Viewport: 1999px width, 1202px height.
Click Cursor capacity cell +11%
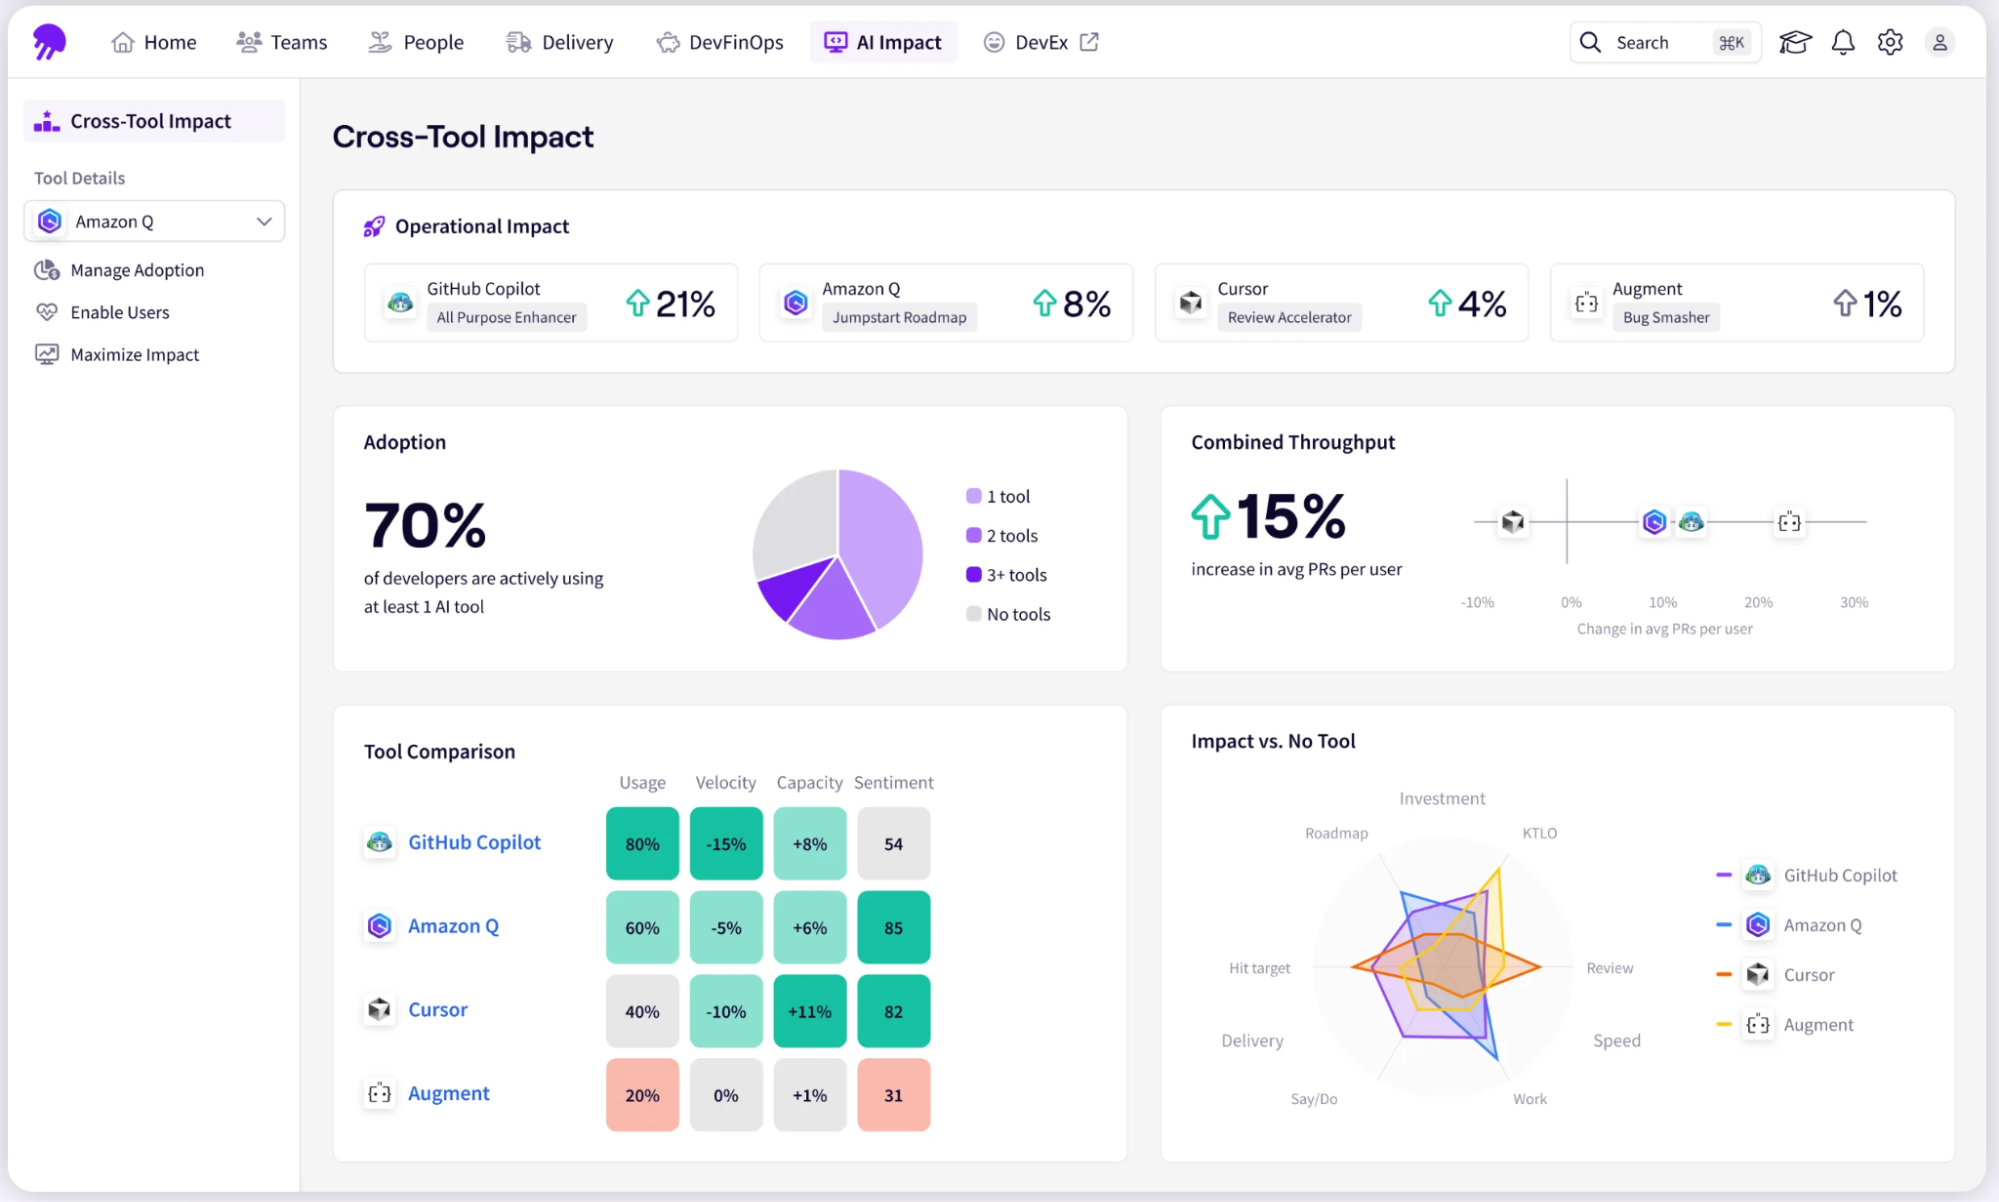(x=810, y=1011)
